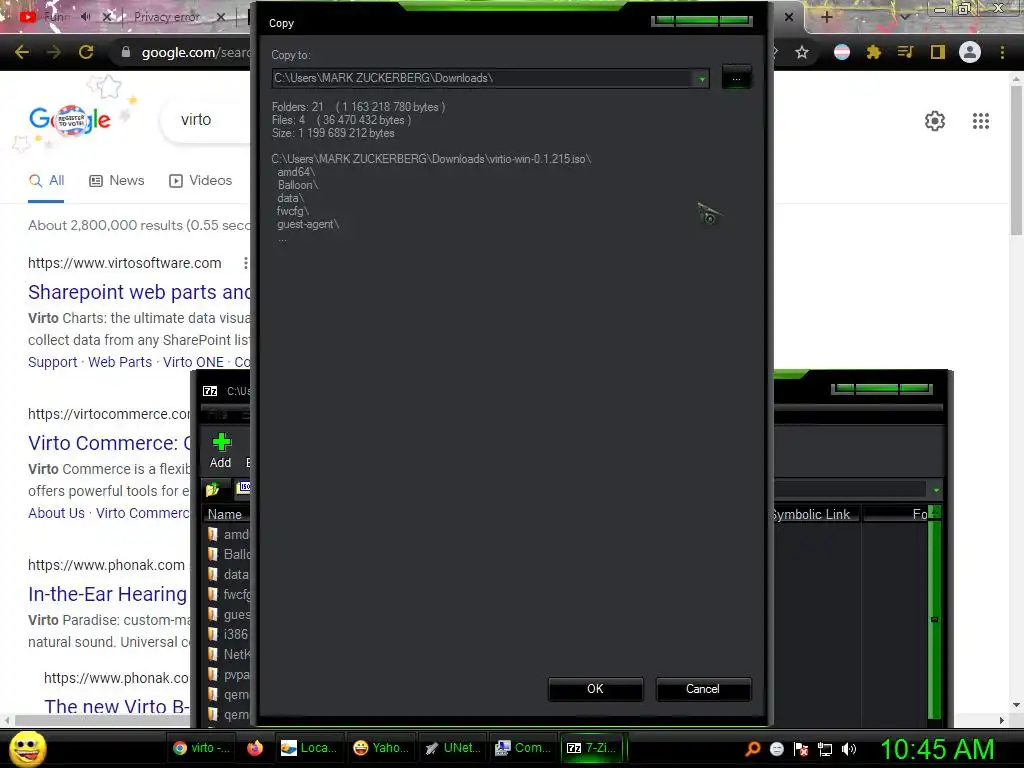Open Google search settings gear
This screenshot has height=768, width=1024.
pos(935,121)
